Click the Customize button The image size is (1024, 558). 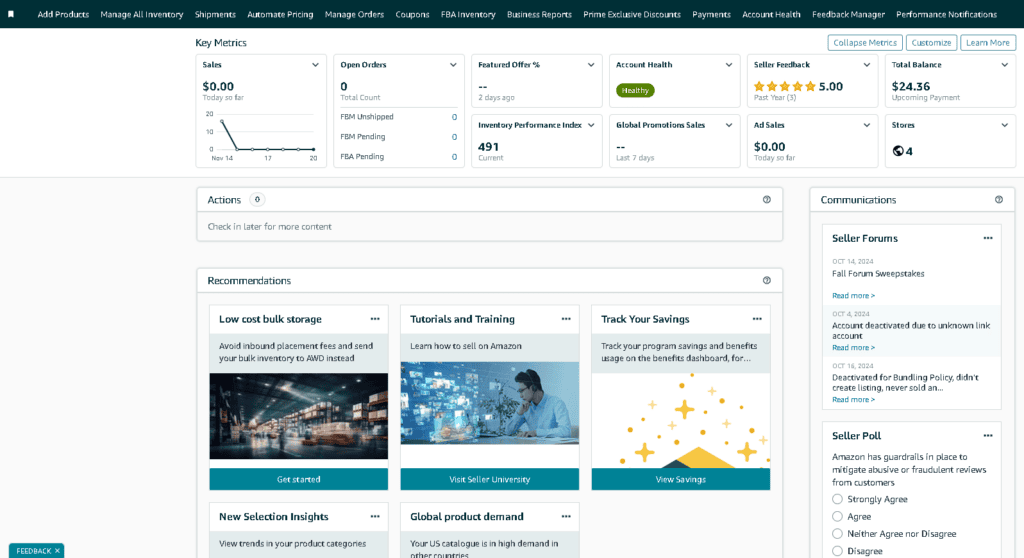tap(931, 42)
